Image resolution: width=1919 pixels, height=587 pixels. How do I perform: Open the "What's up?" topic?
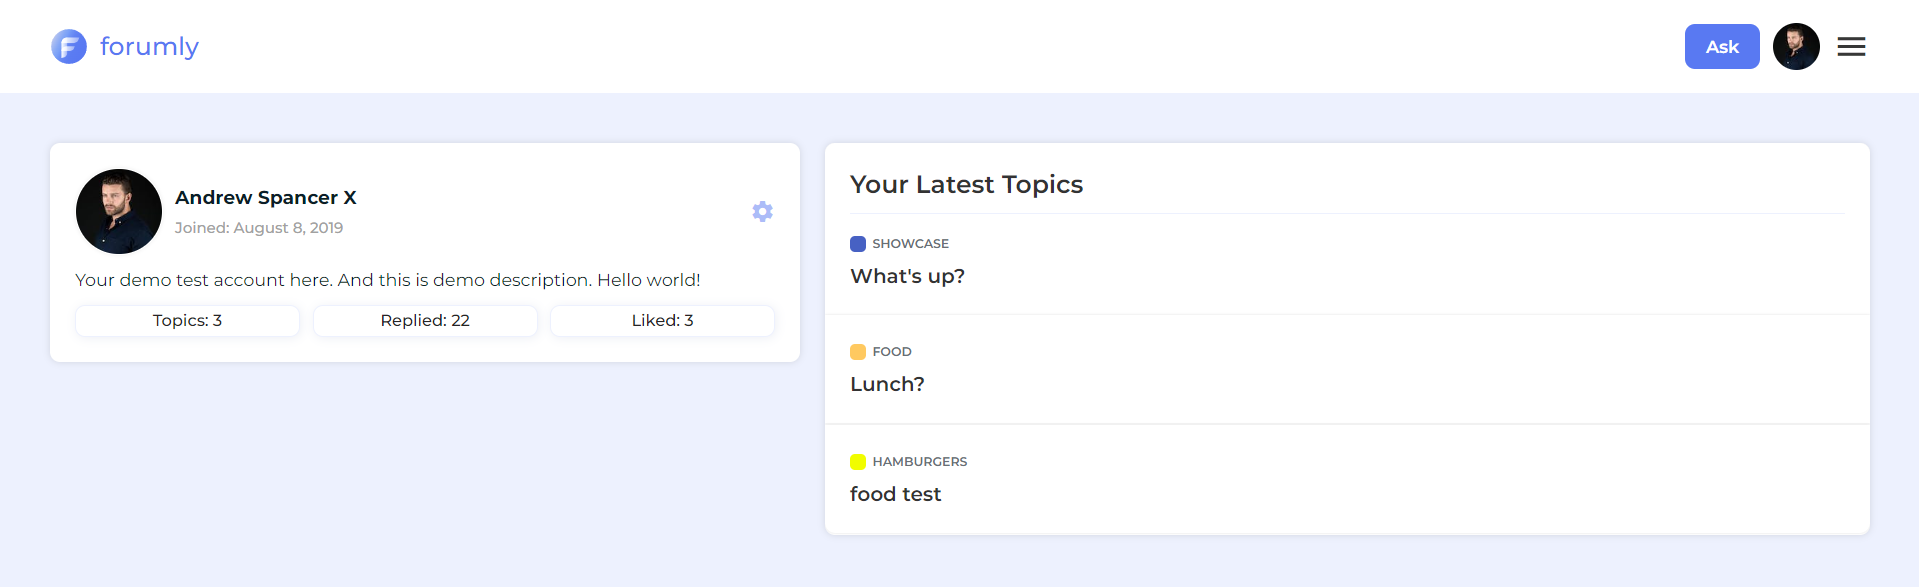coord(907,276)
